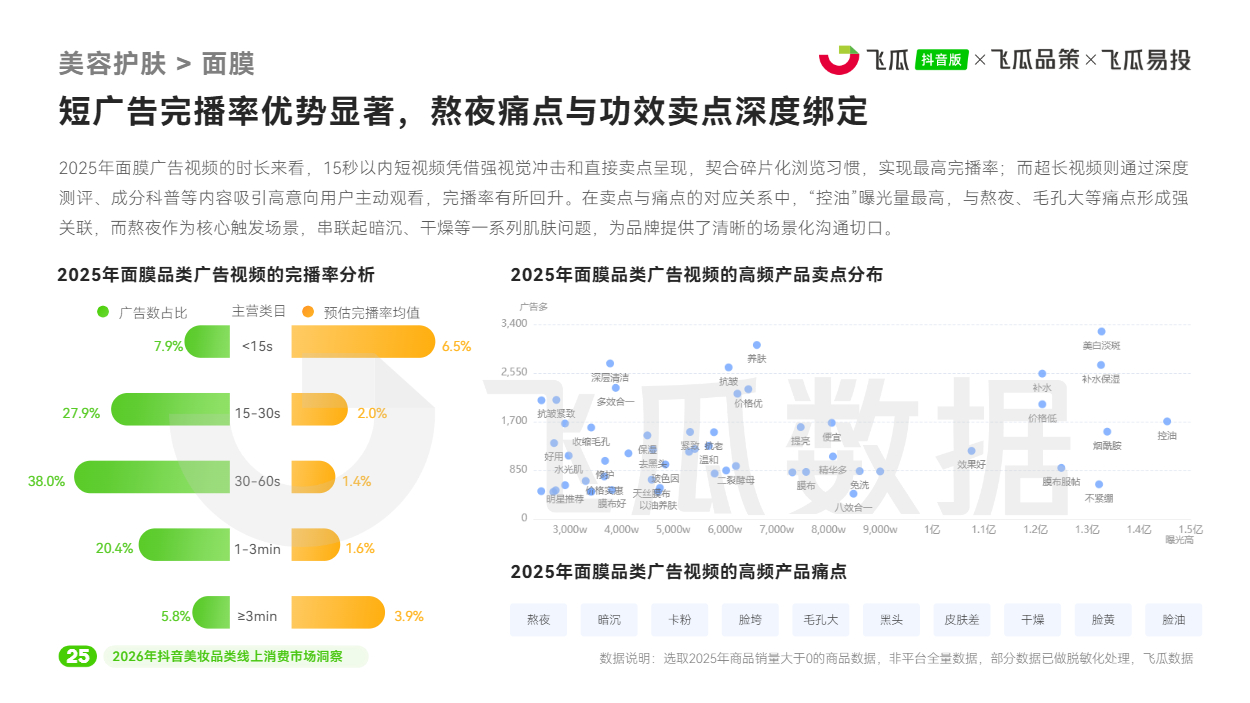Click the 2026年抖音美妆品类线上消费市场洞察 footer label
This screenshot has height=703, width=1250.
pos(227,657)
